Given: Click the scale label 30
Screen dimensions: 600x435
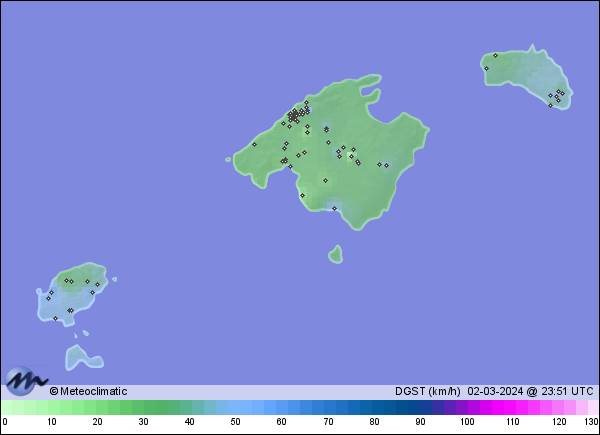Looking at the screenshot, I should [143, 422].
